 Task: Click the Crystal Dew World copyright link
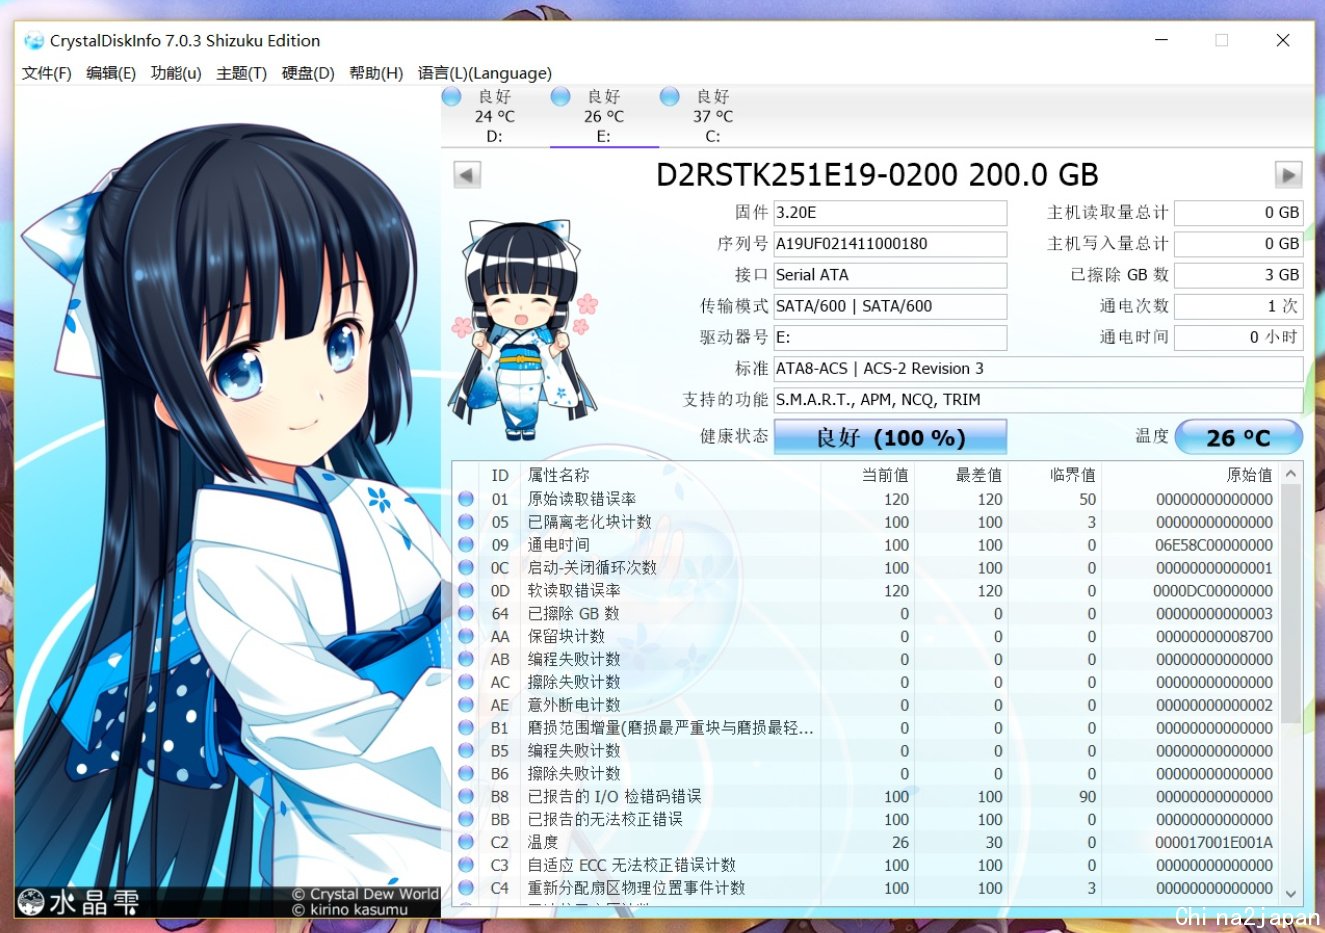(366, 894)
